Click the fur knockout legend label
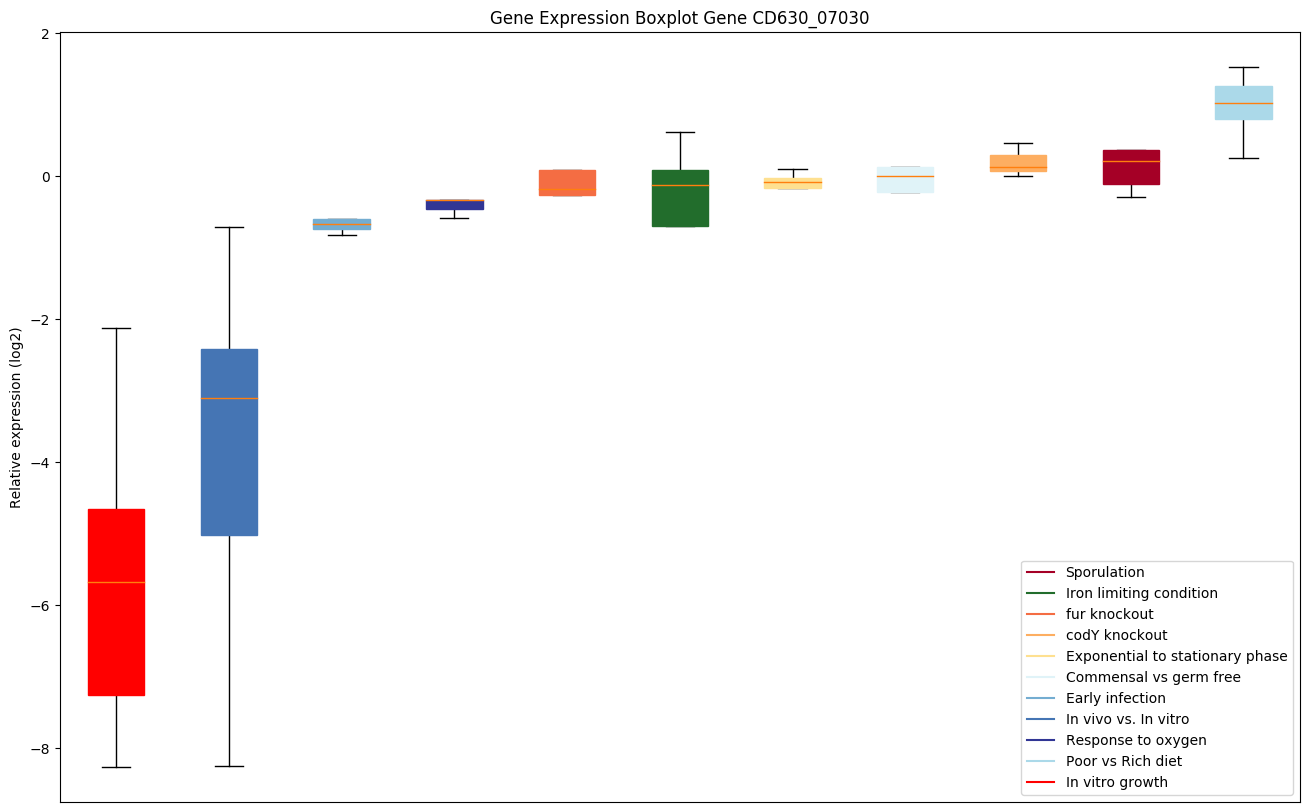 1109,614
